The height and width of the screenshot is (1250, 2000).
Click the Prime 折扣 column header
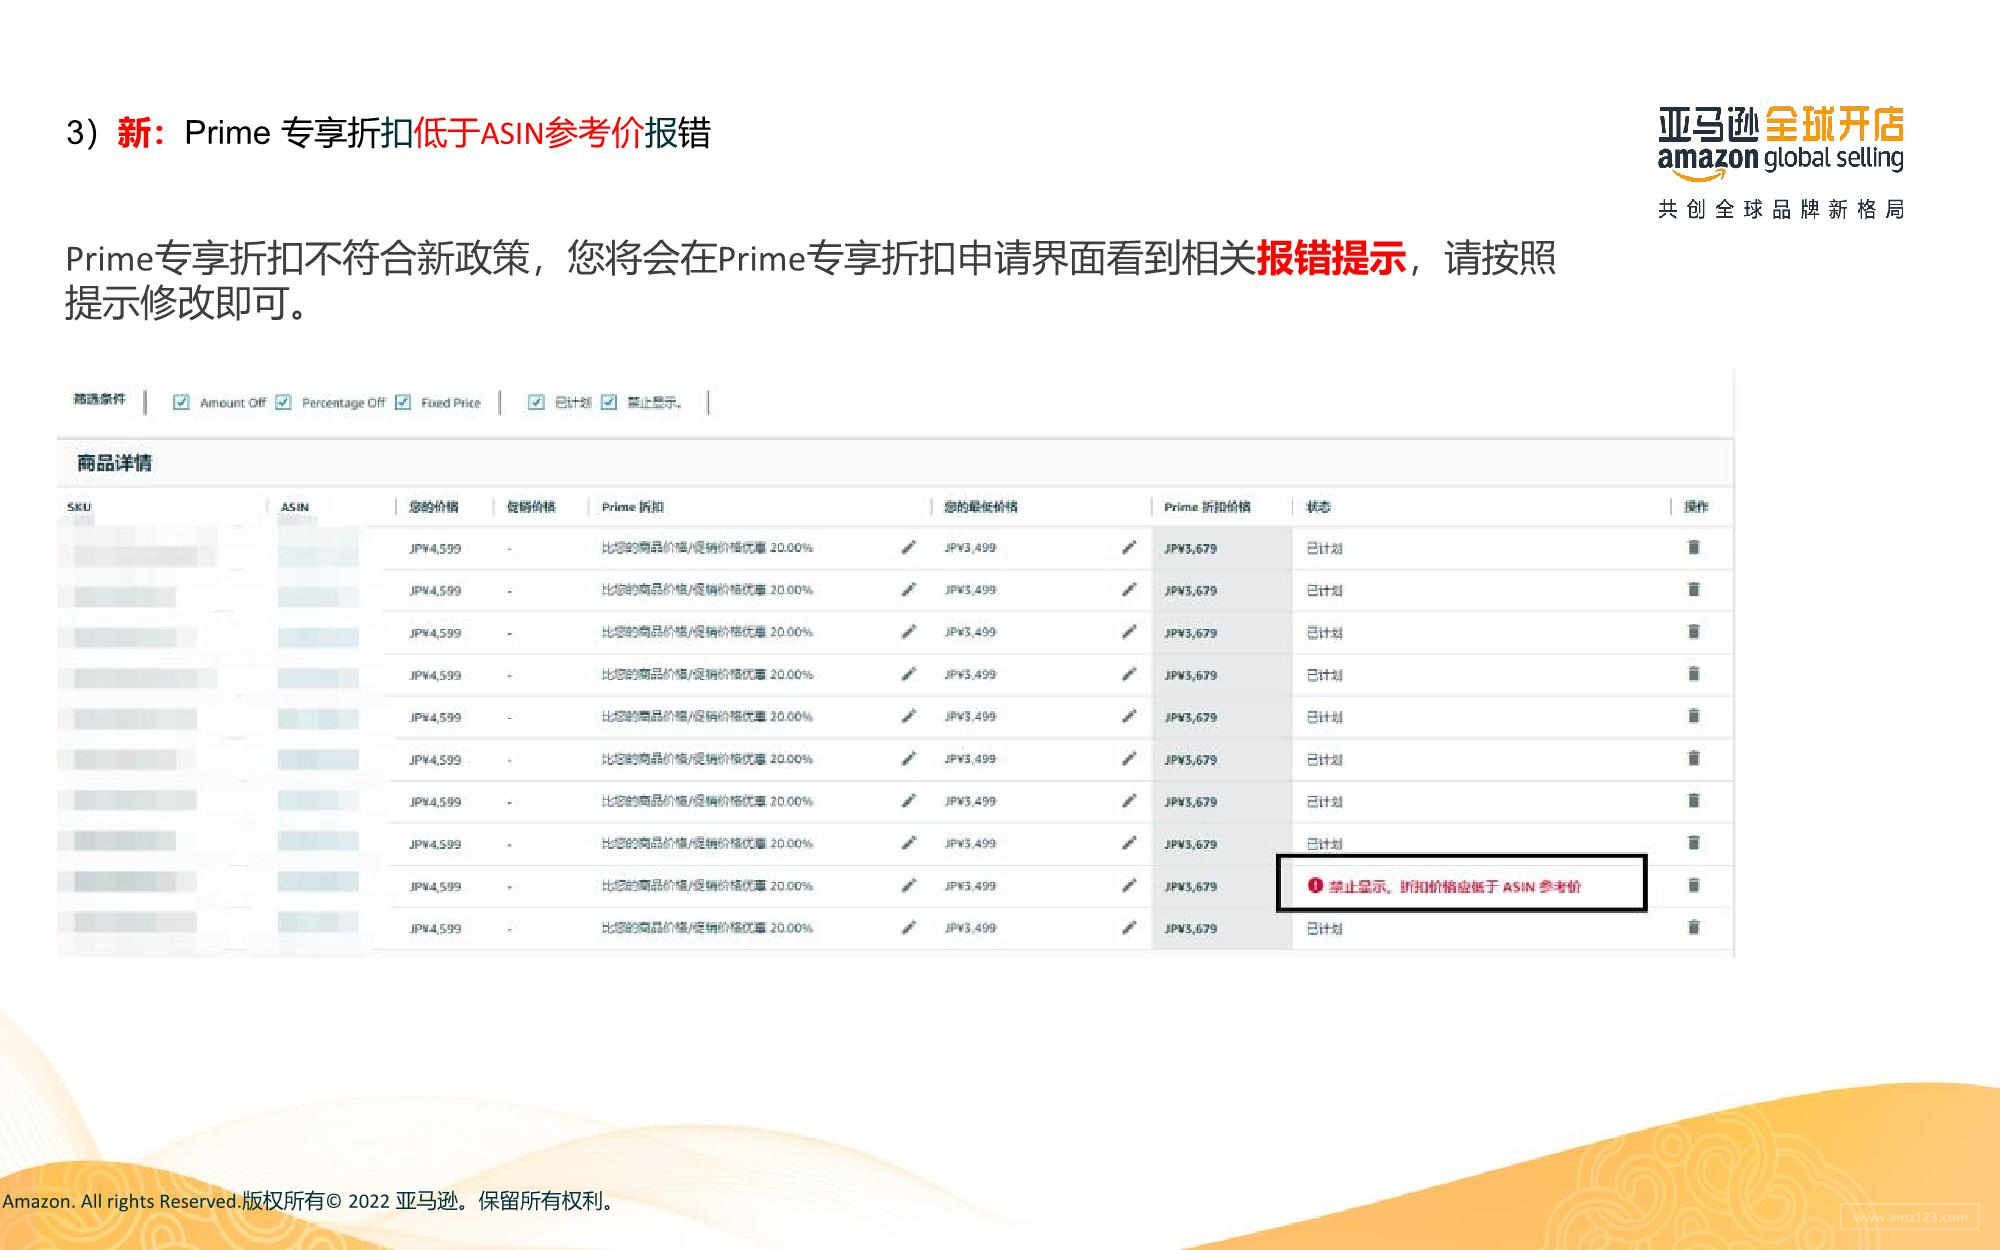click(632, 507)
